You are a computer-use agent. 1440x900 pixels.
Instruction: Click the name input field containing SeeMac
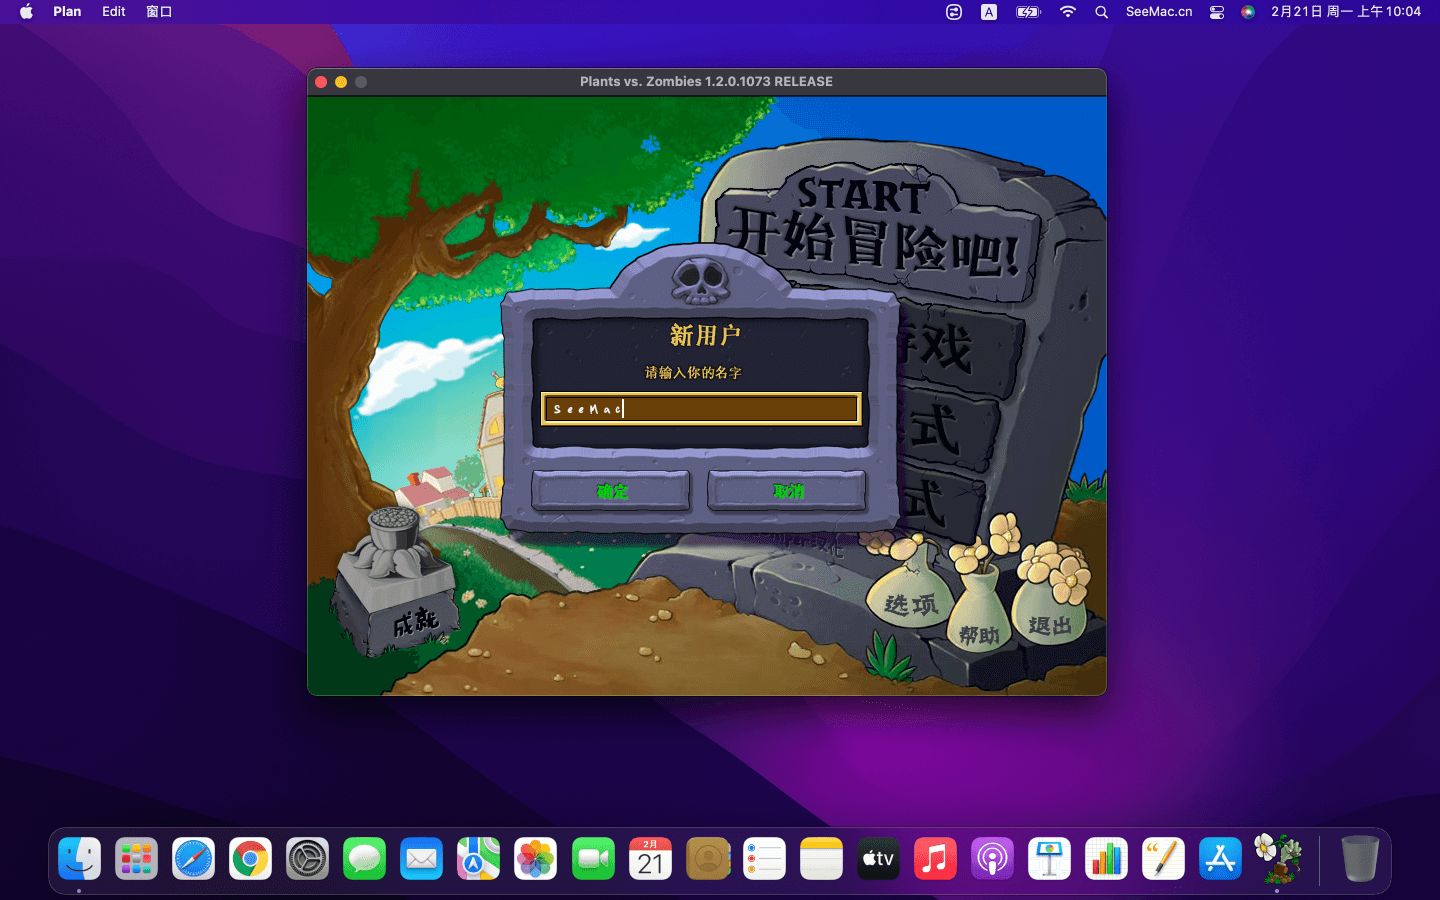[700, 409]
